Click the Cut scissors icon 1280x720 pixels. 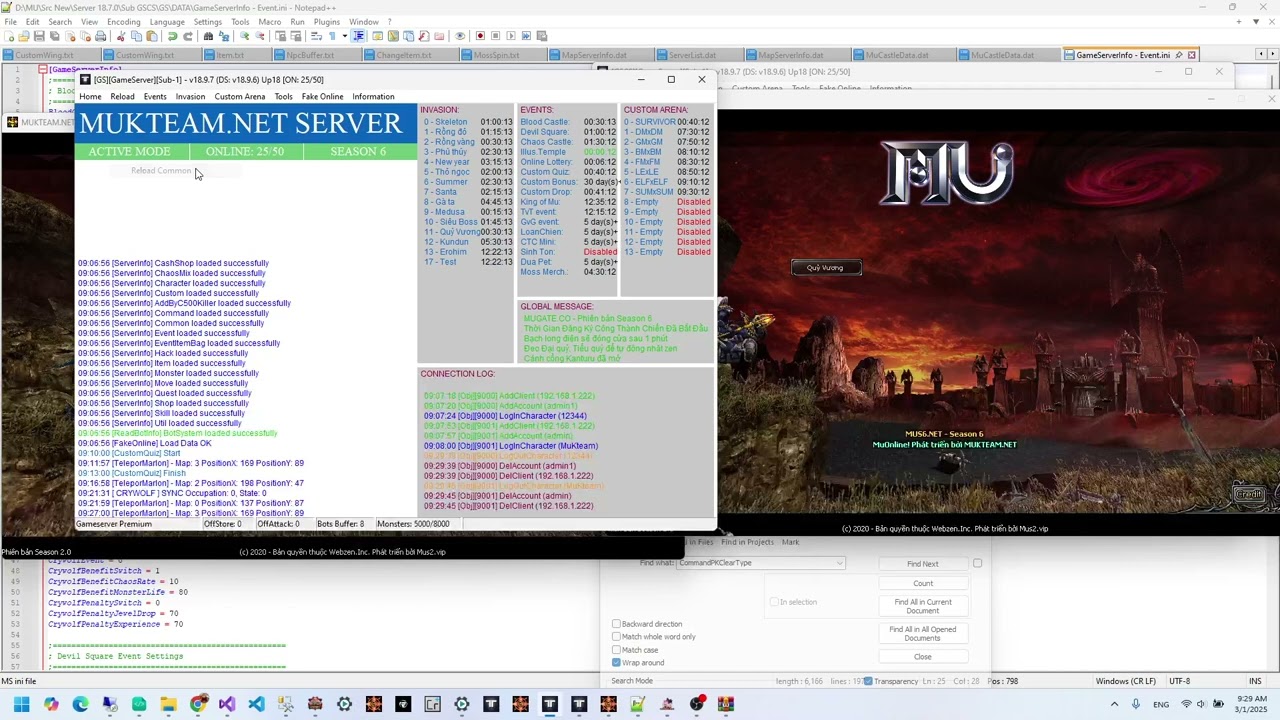pos(122,36)
